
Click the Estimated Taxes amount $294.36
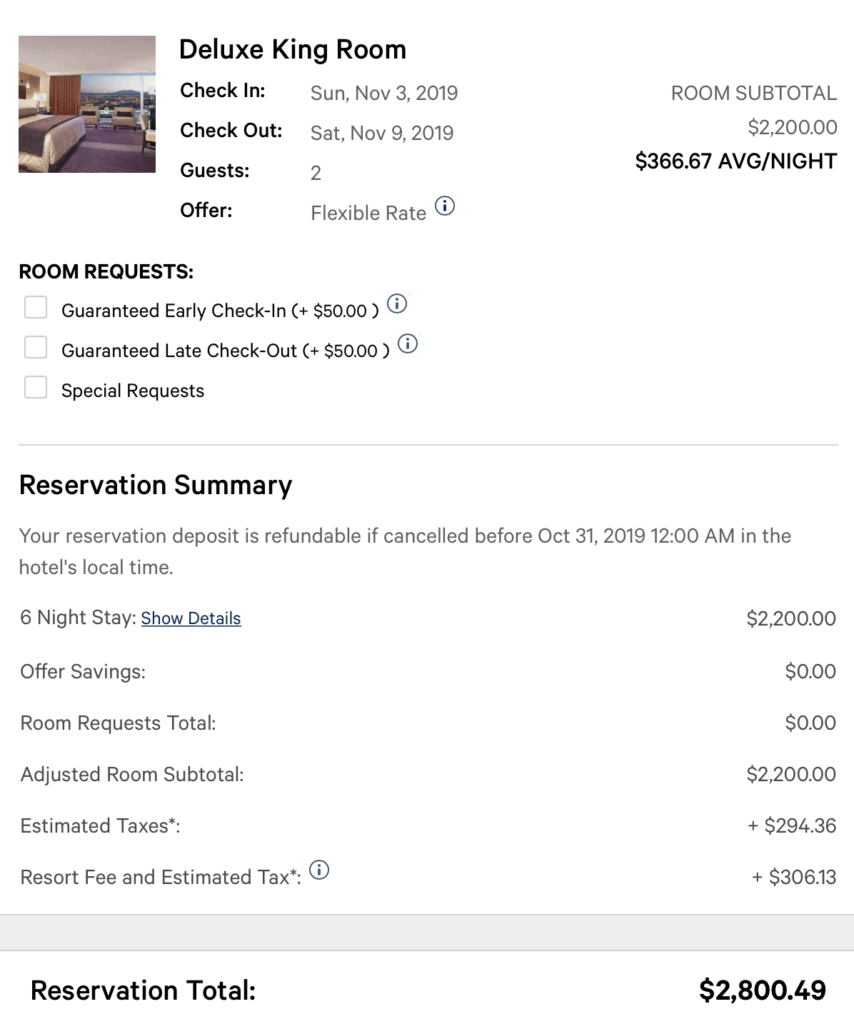tap(792, 825)
